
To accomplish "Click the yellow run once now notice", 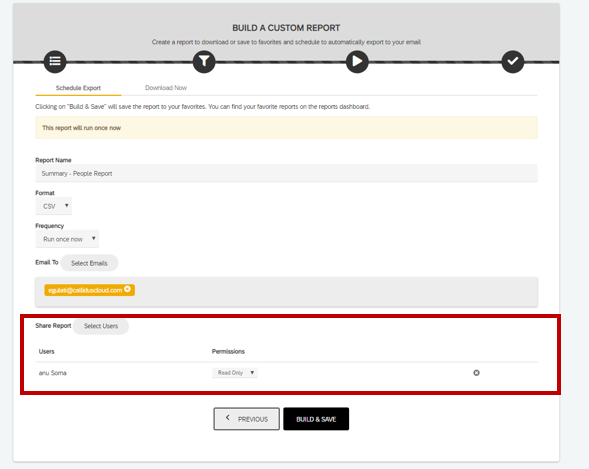I will 286,128.
